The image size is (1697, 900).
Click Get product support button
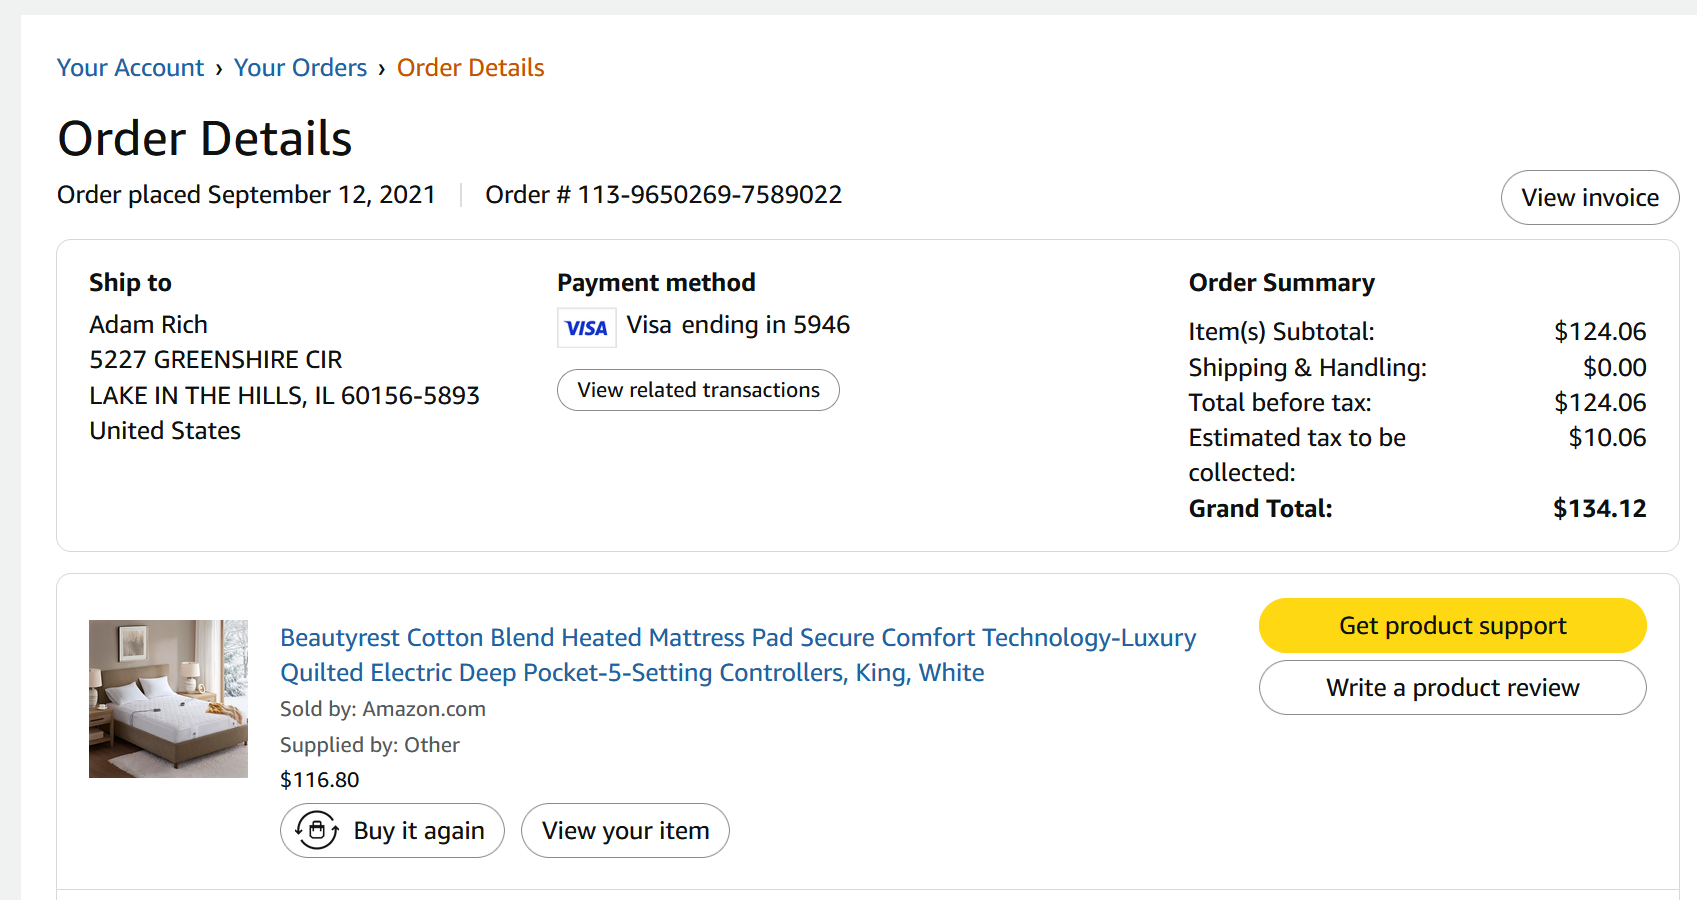[1452, 625]
